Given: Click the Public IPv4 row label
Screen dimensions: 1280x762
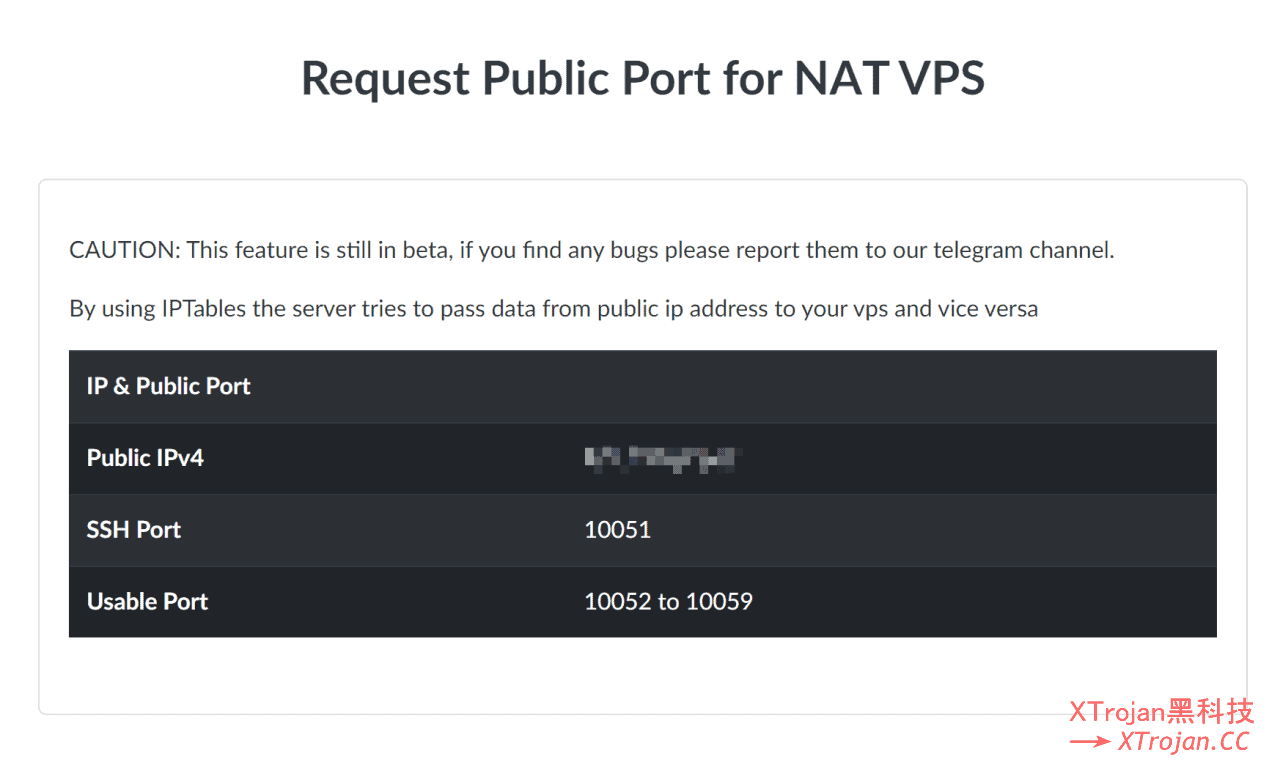Looking at the screenshot, I should click(x=145, y=458).
